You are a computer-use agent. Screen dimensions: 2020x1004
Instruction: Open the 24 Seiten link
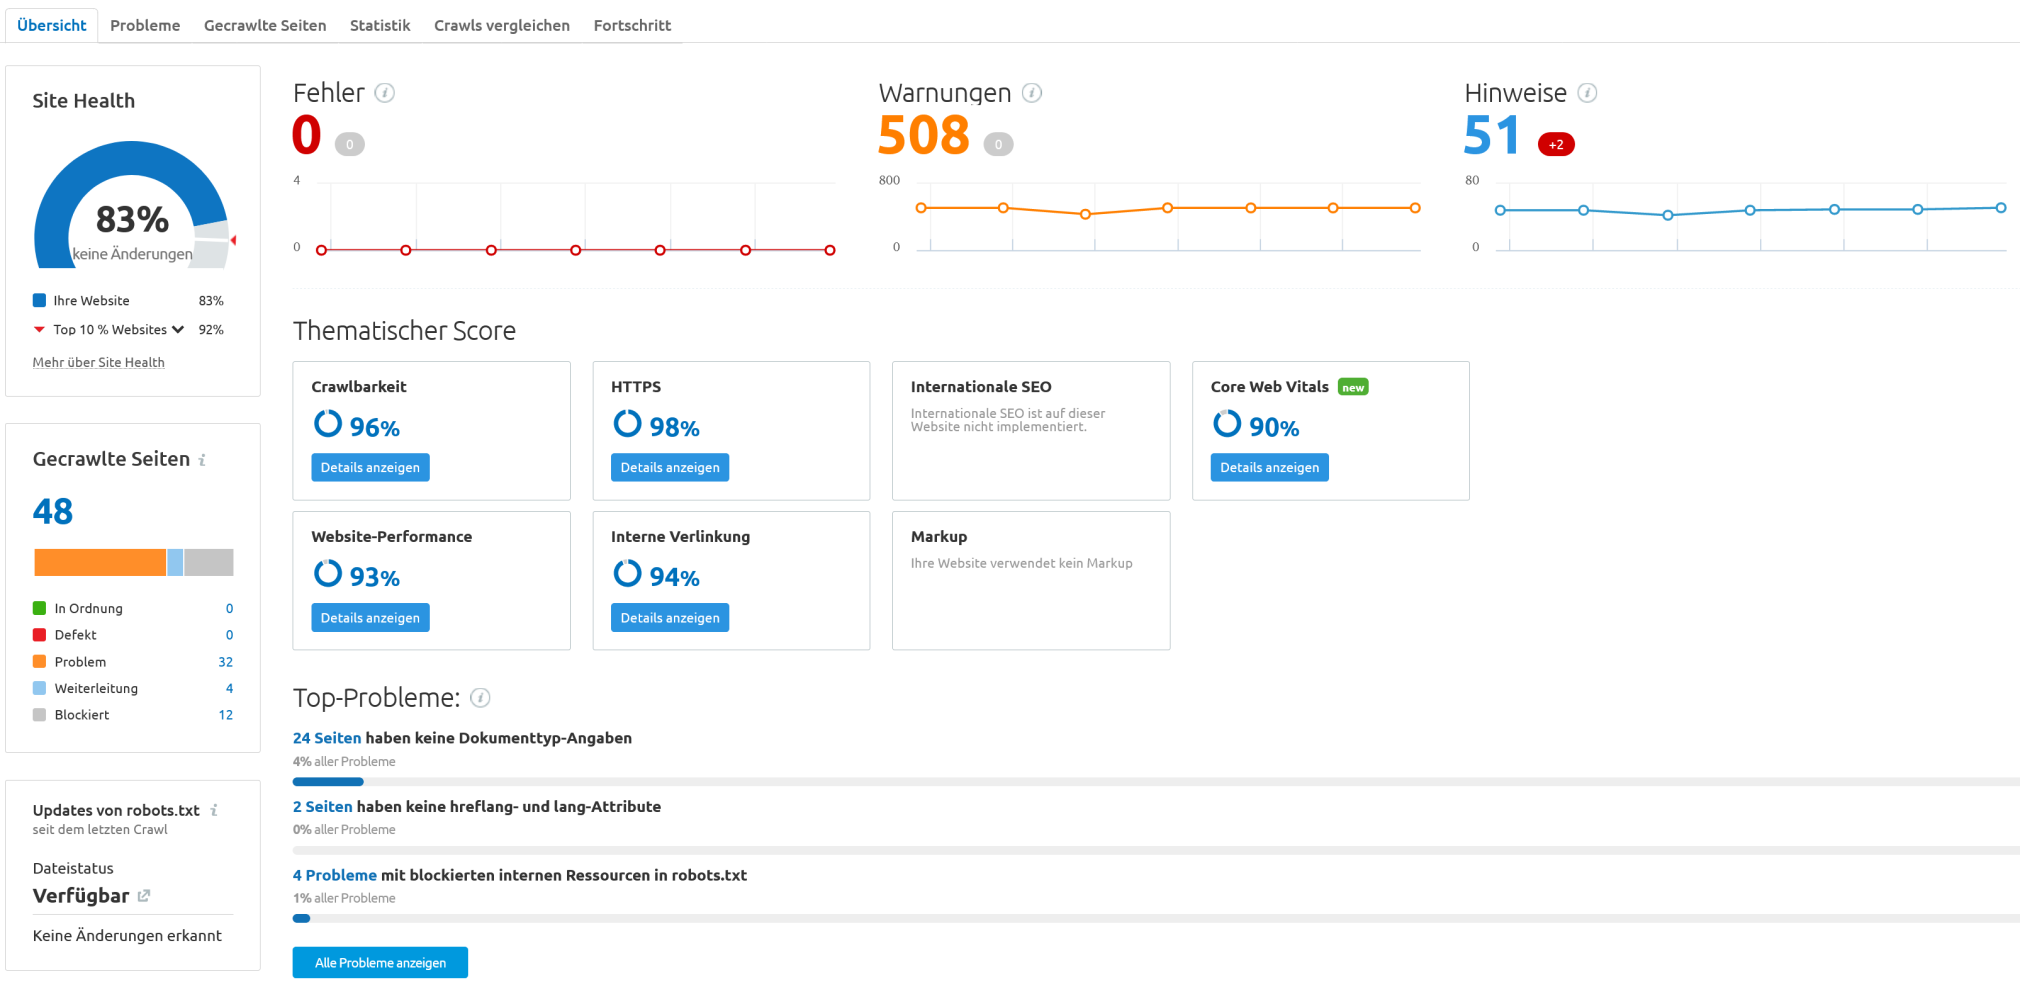tap(326, 738)
